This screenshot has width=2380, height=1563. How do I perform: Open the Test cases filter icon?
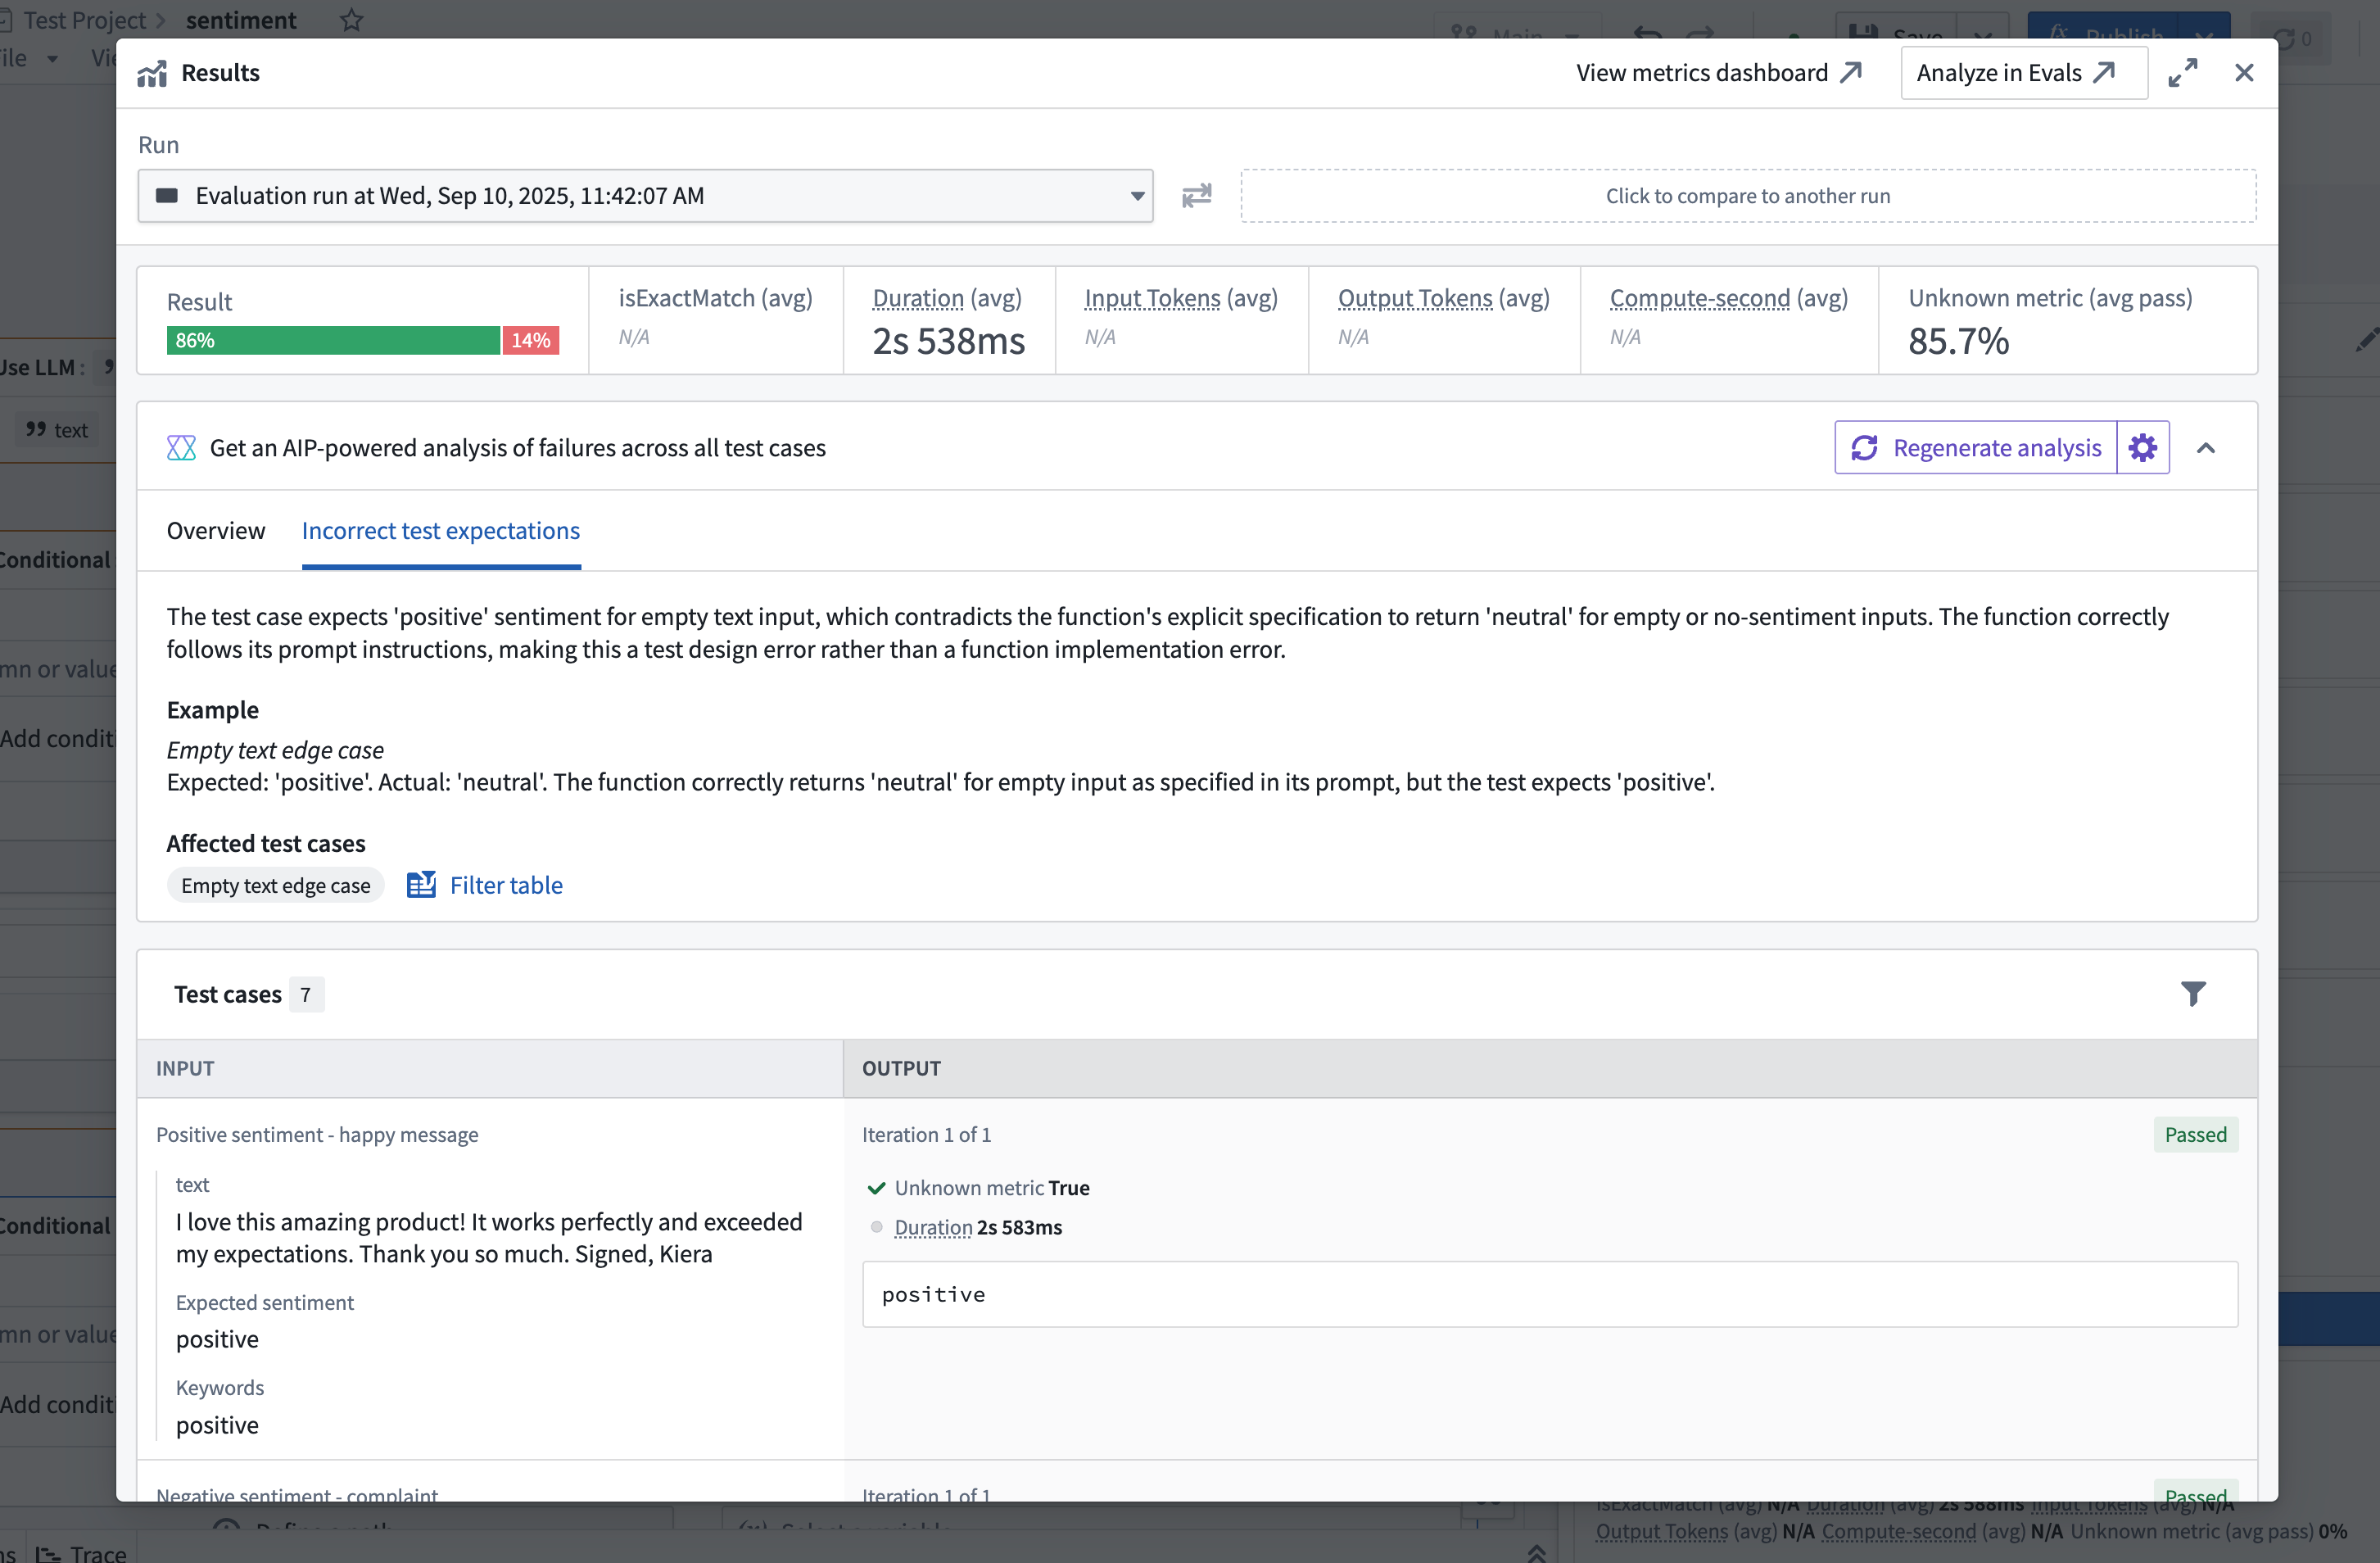pos(2194,994)
